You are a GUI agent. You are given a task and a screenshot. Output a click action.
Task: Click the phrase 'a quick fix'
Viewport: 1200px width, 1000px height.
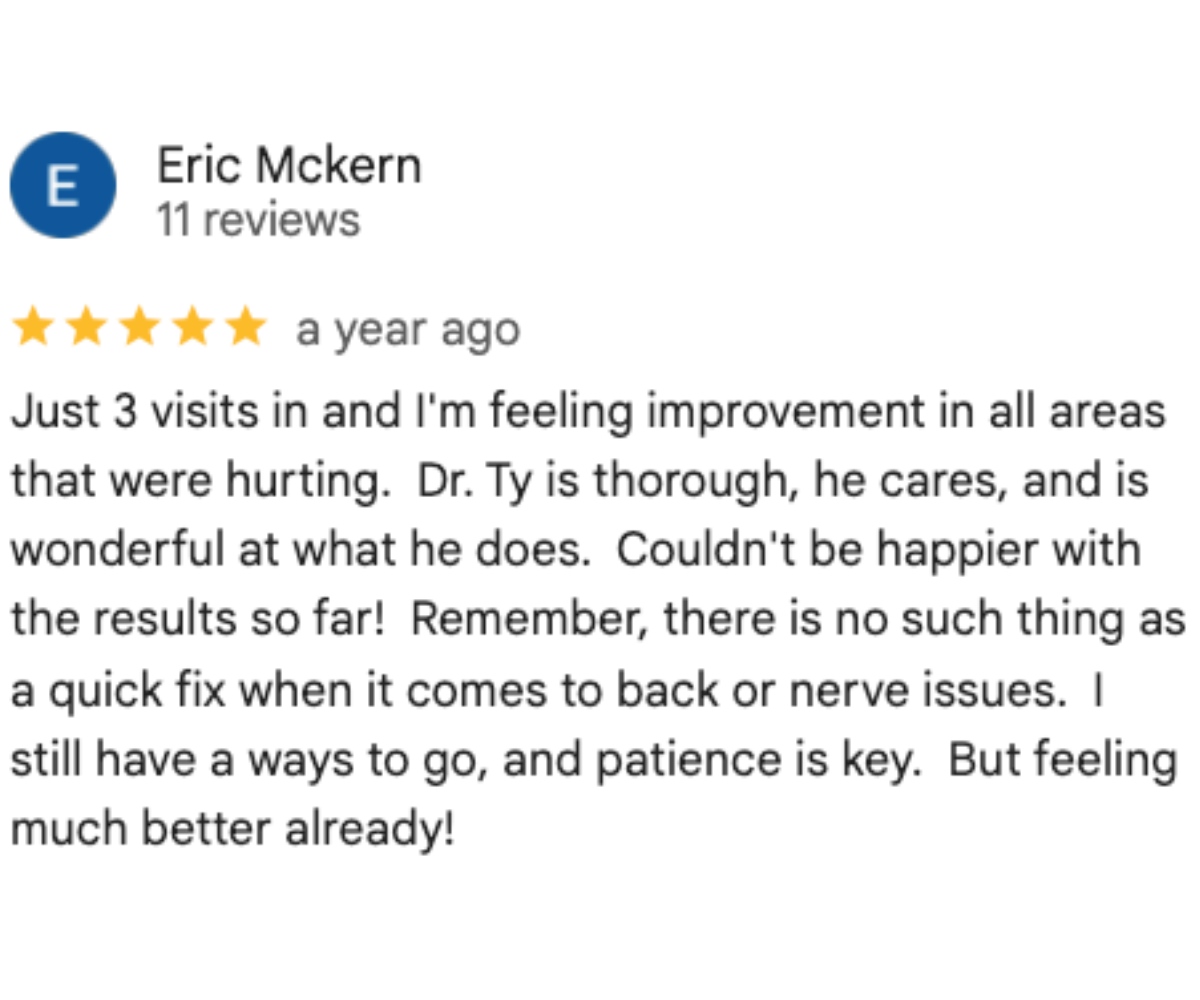tap(108, 691)
